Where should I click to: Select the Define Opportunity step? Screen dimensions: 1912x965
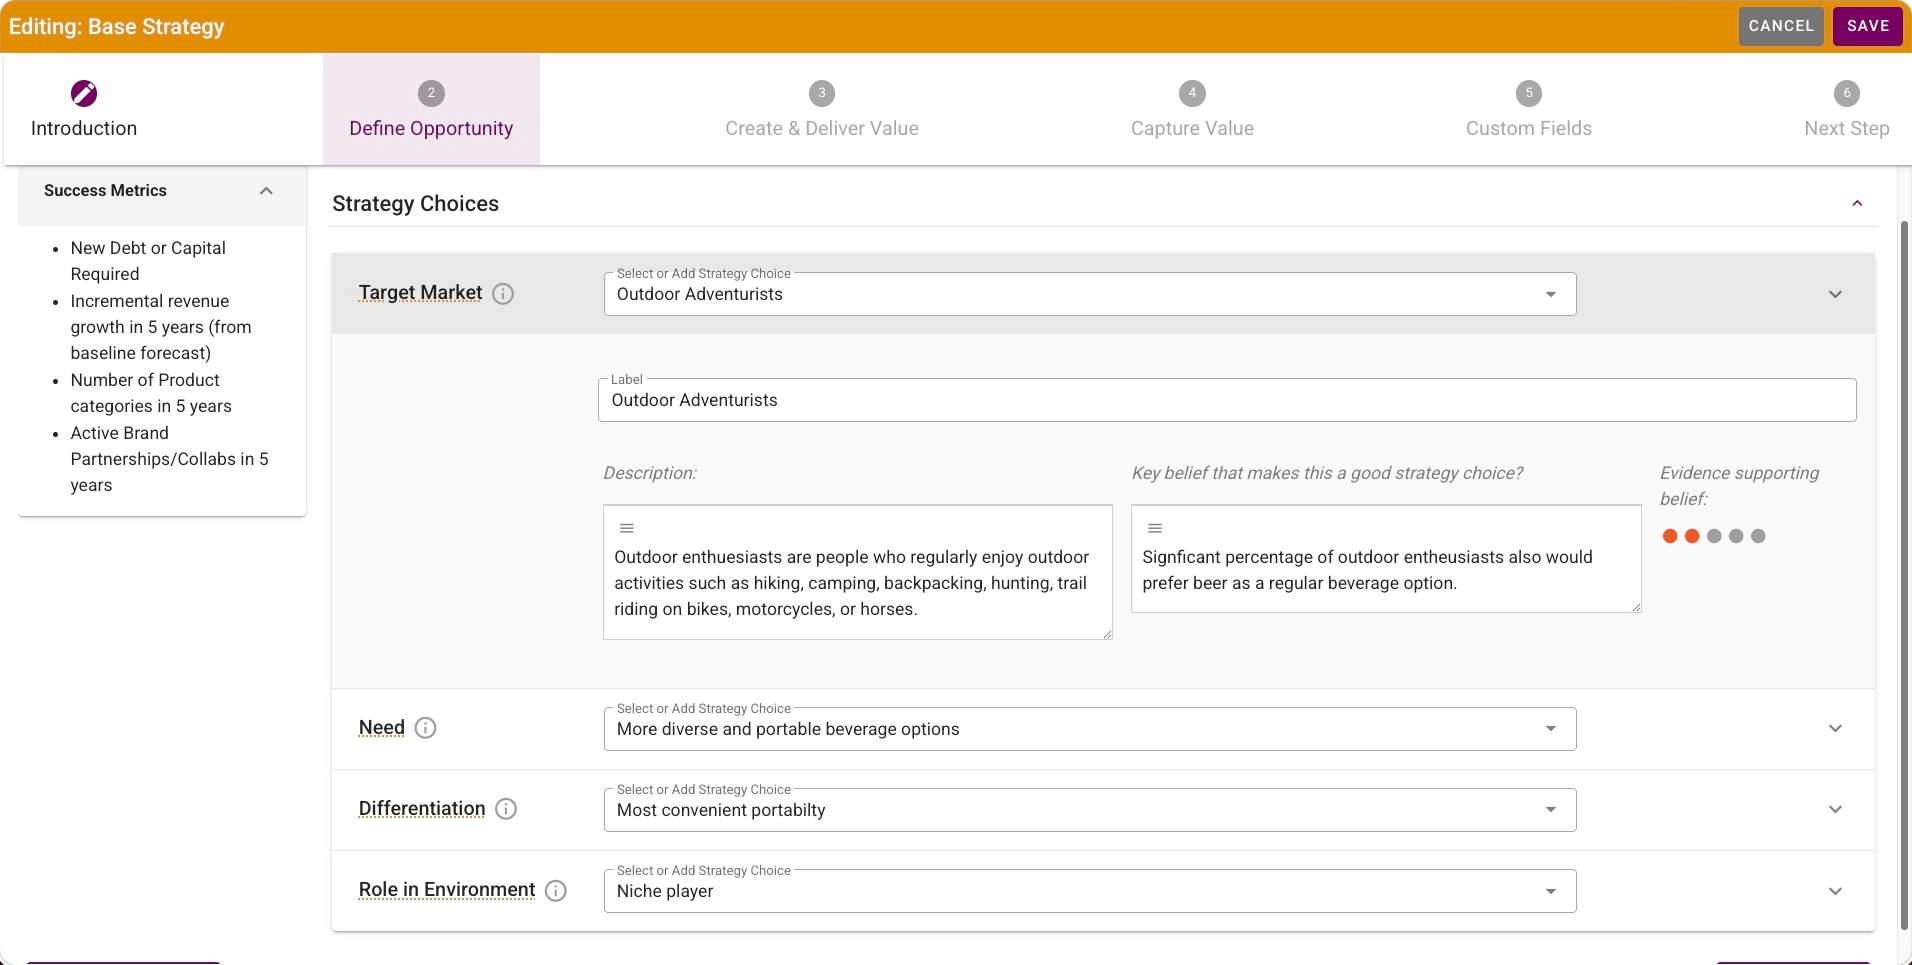pyautogui.click(x=431, y=109)
